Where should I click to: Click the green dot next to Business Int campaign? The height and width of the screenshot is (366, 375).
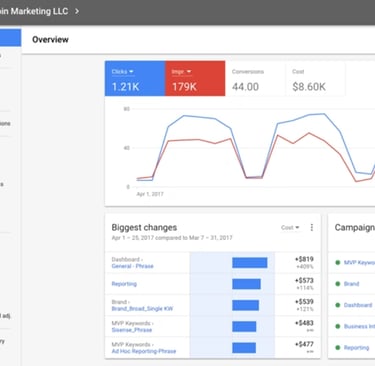click(x=338, y=326)
